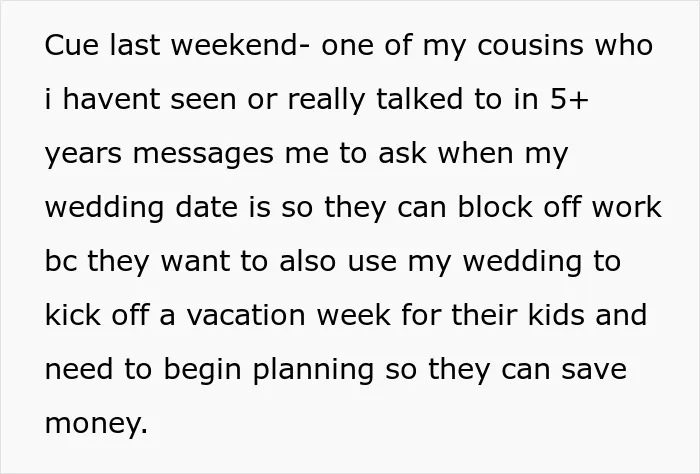
Task: Click the word "years"
Action: pyautogui.click(x=83, y=154)
